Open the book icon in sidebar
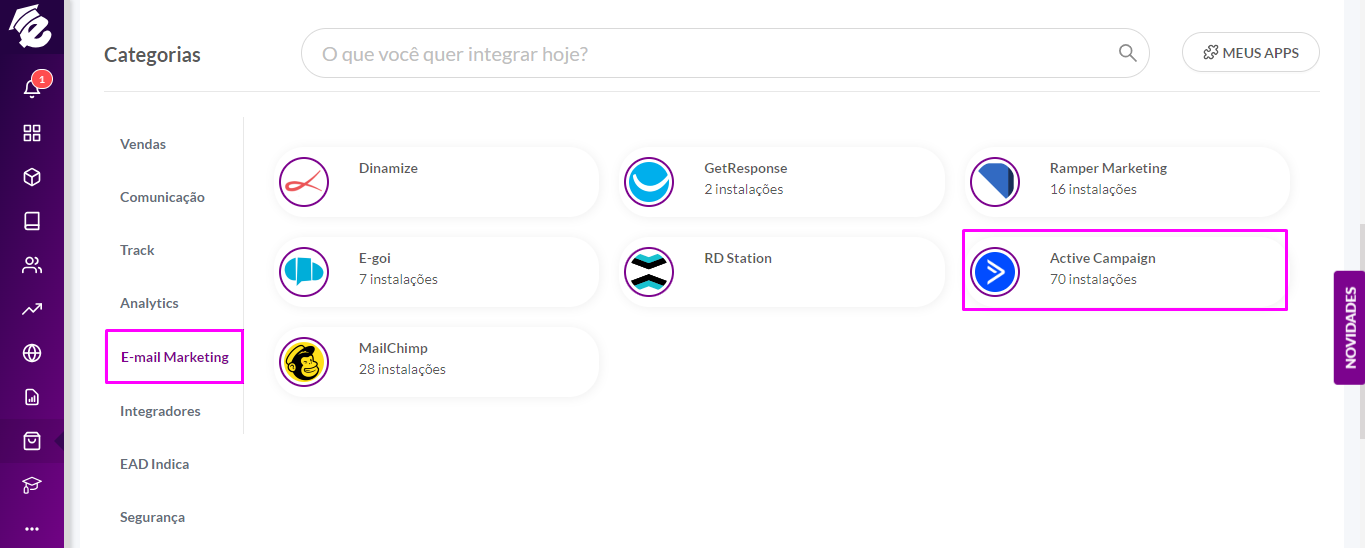 pos(32,221)
